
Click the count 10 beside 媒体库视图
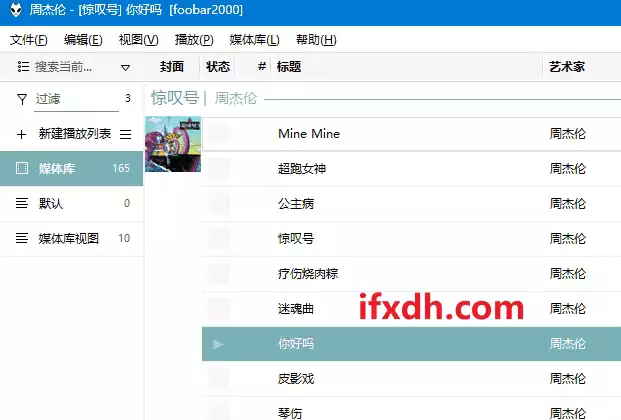tap(124, 238)
